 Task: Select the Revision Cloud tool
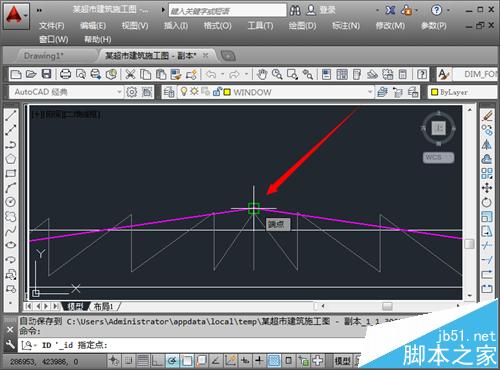click(11, 217)
